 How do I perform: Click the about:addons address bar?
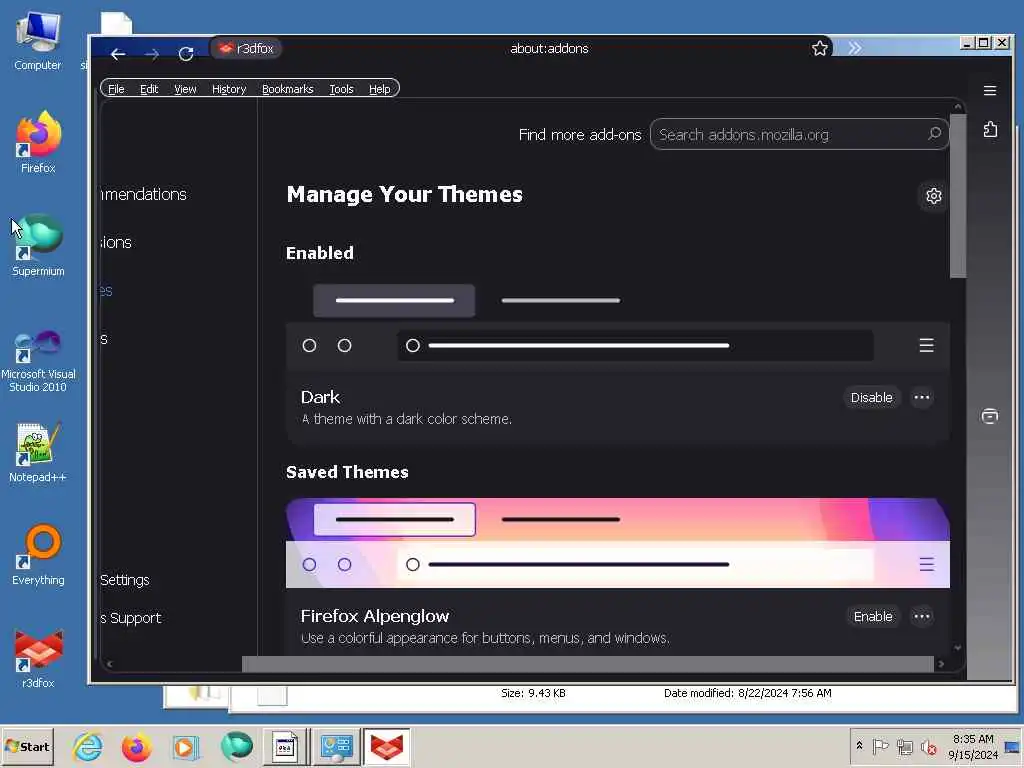tap(549, 48)
